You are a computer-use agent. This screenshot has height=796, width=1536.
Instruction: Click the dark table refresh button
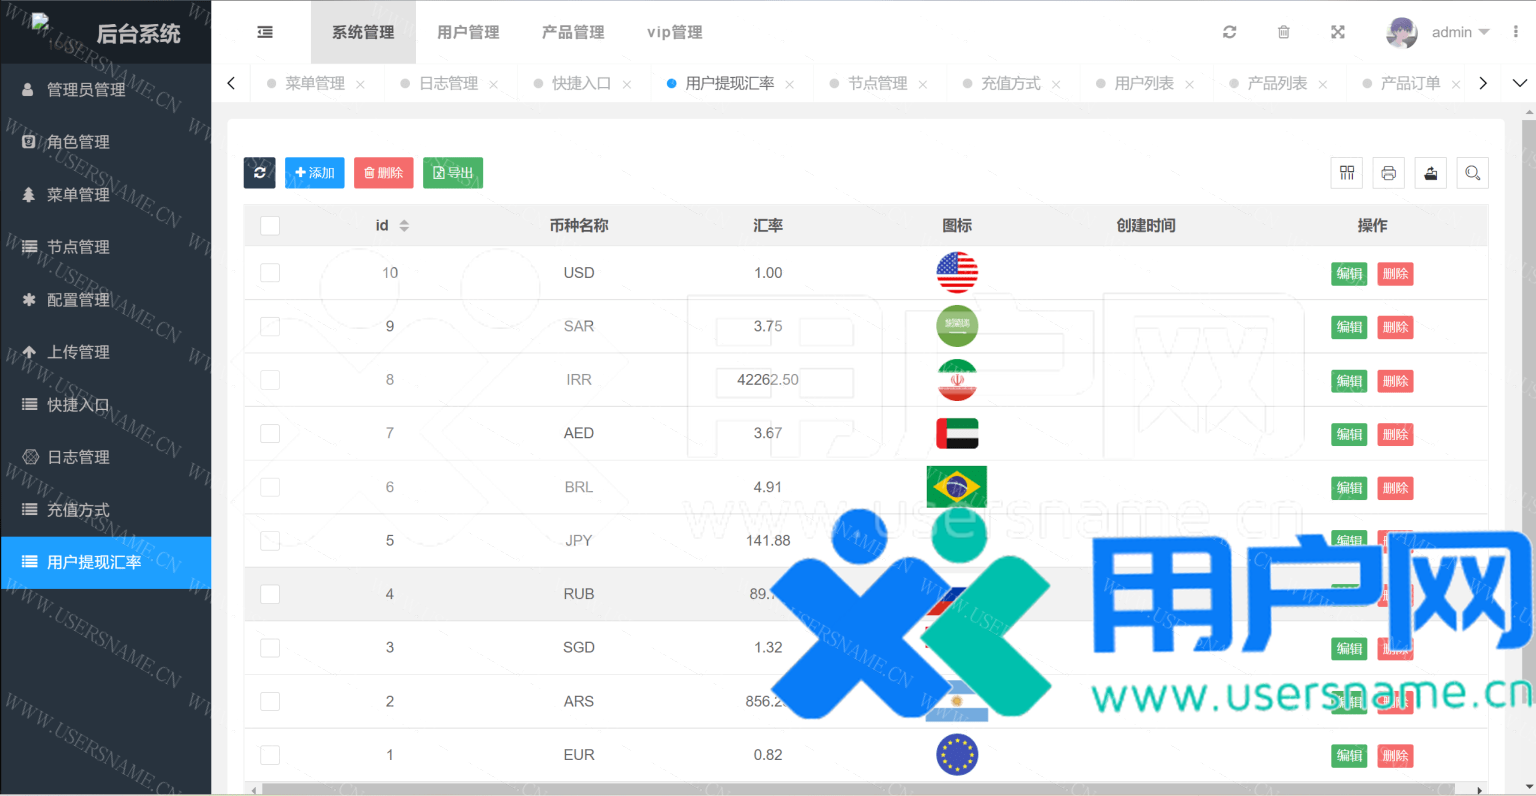coord(259,173)
